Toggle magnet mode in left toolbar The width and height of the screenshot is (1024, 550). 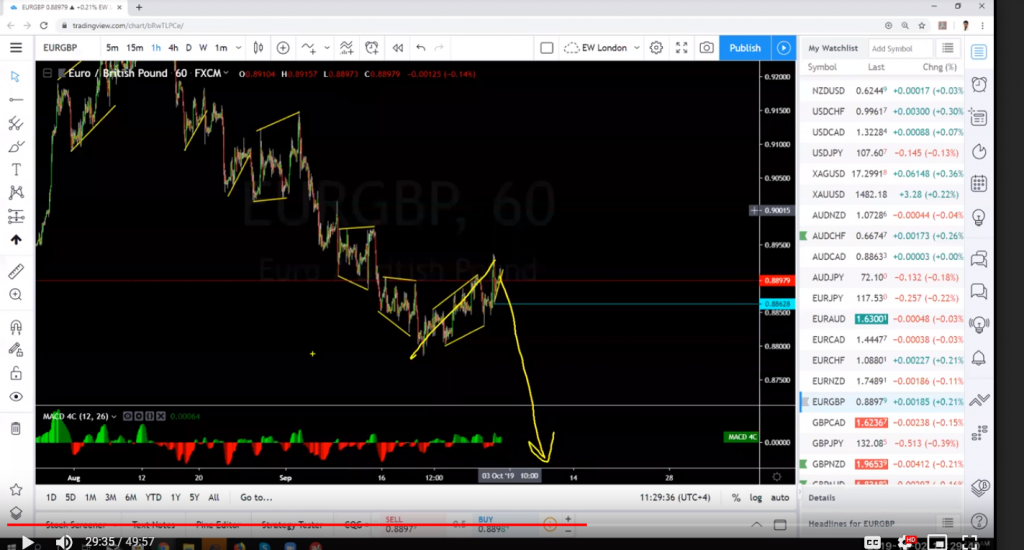coord(16,327)
